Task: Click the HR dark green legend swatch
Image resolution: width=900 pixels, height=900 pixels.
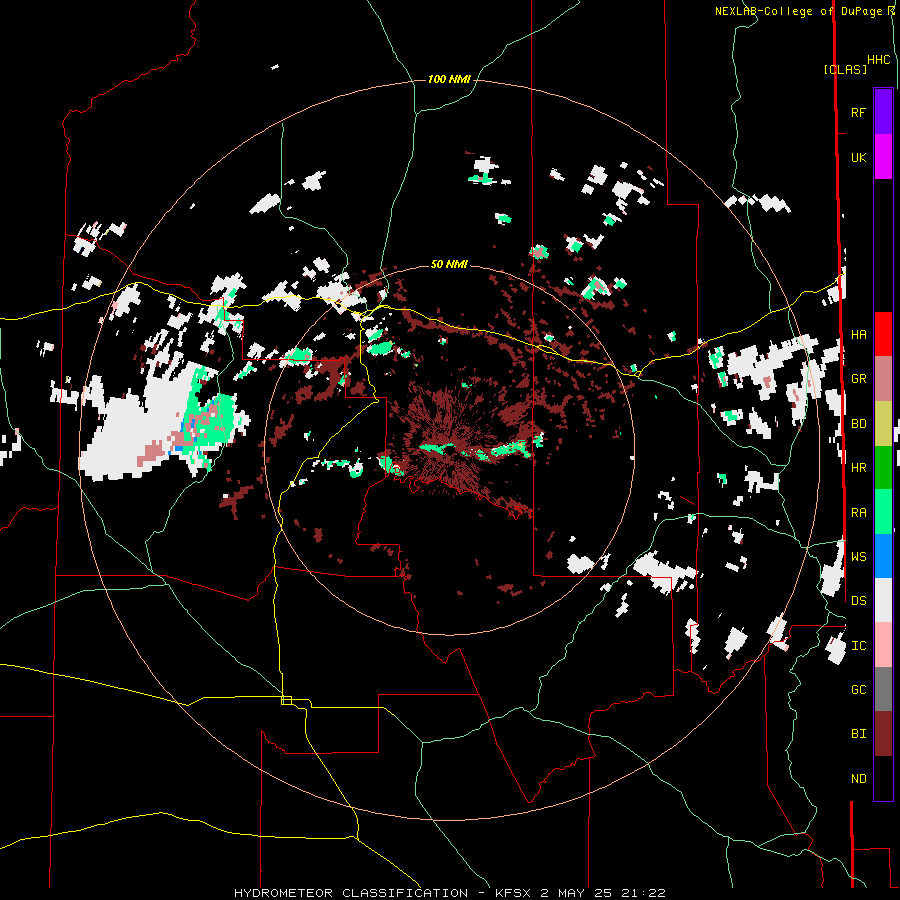Action: [x=883, y=468]
